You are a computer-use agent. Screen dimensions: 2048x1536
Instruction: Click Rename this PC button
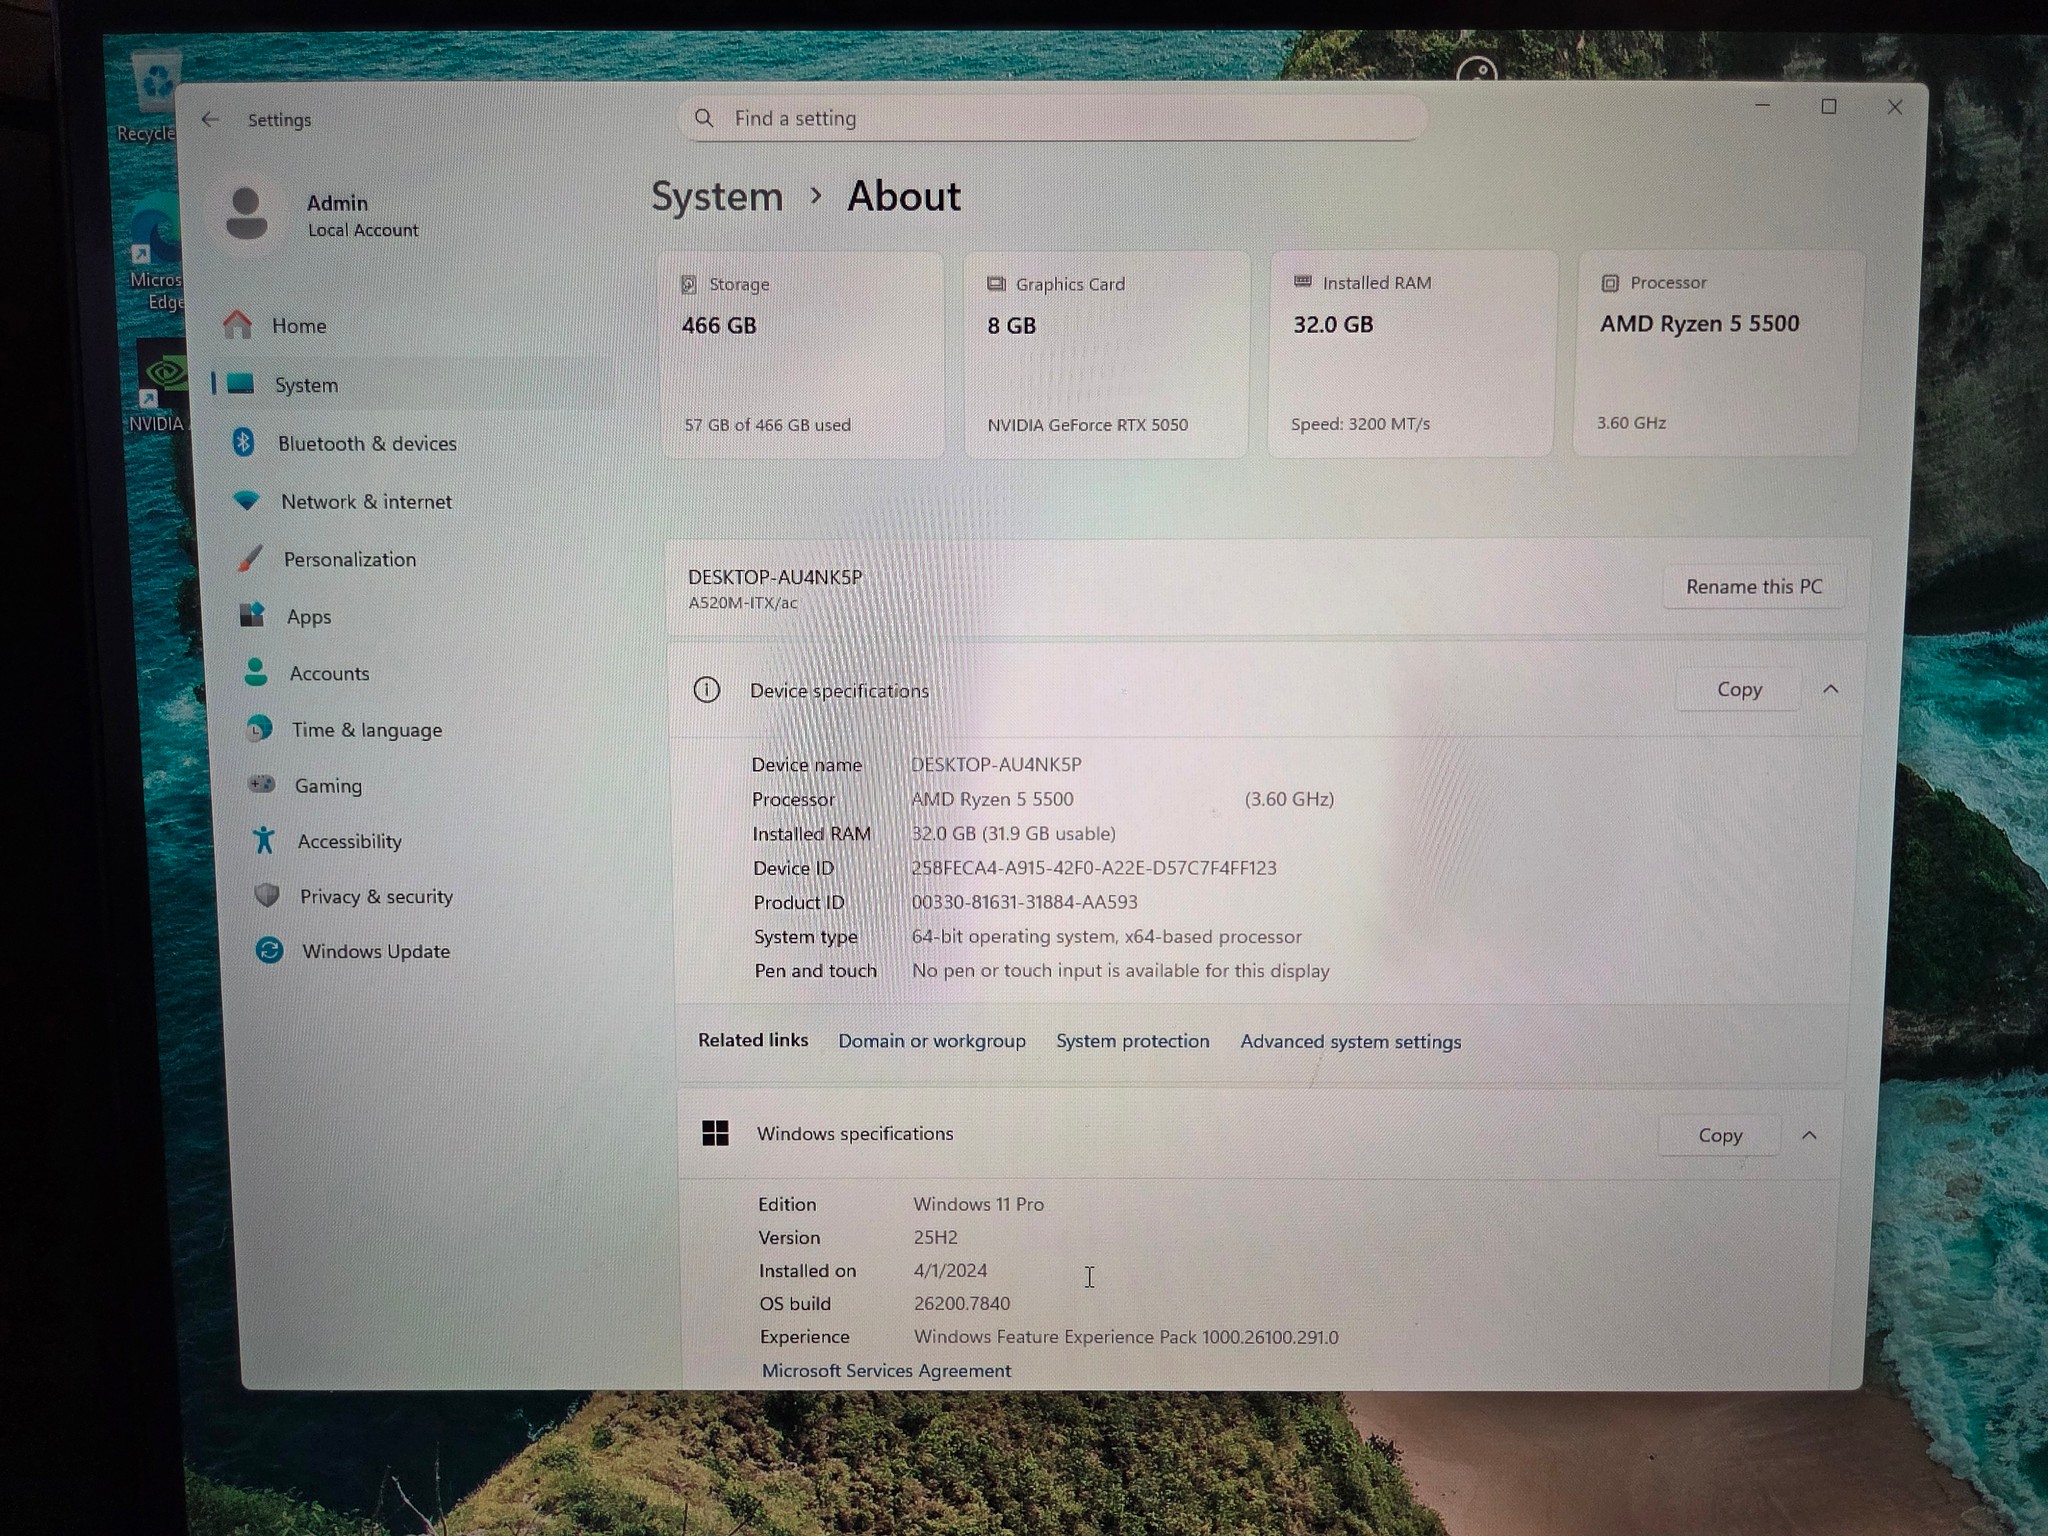pos(1754,587)
